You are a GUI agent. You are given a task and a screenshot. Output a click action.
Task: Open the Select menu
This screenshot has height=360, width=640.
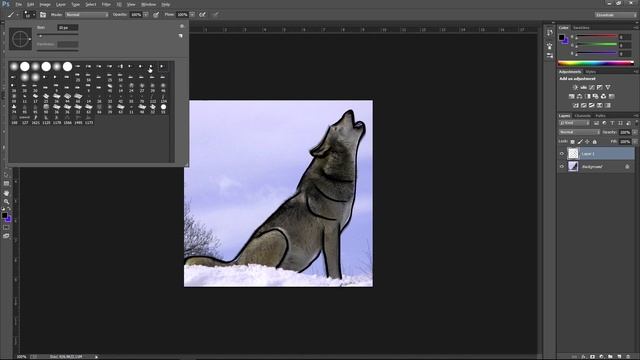pyautogui.click(x=91, y=4)
